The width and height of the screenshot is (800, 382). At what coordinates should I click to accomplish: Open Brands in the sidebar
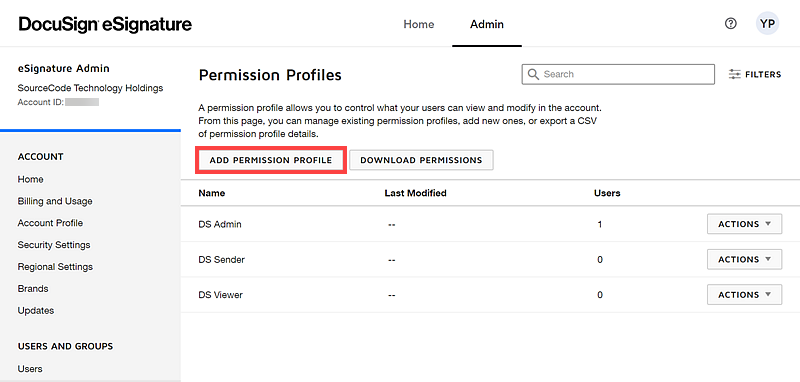[33, 289]
